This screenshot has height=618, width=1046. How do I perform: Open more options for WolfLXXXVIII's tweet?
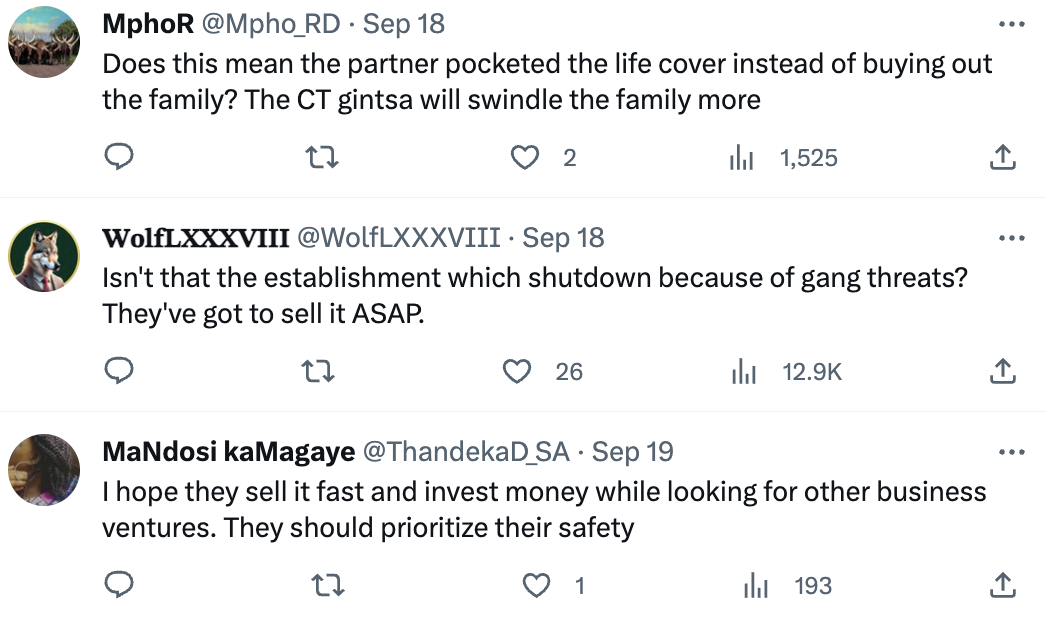click(x=1011, y=238)
